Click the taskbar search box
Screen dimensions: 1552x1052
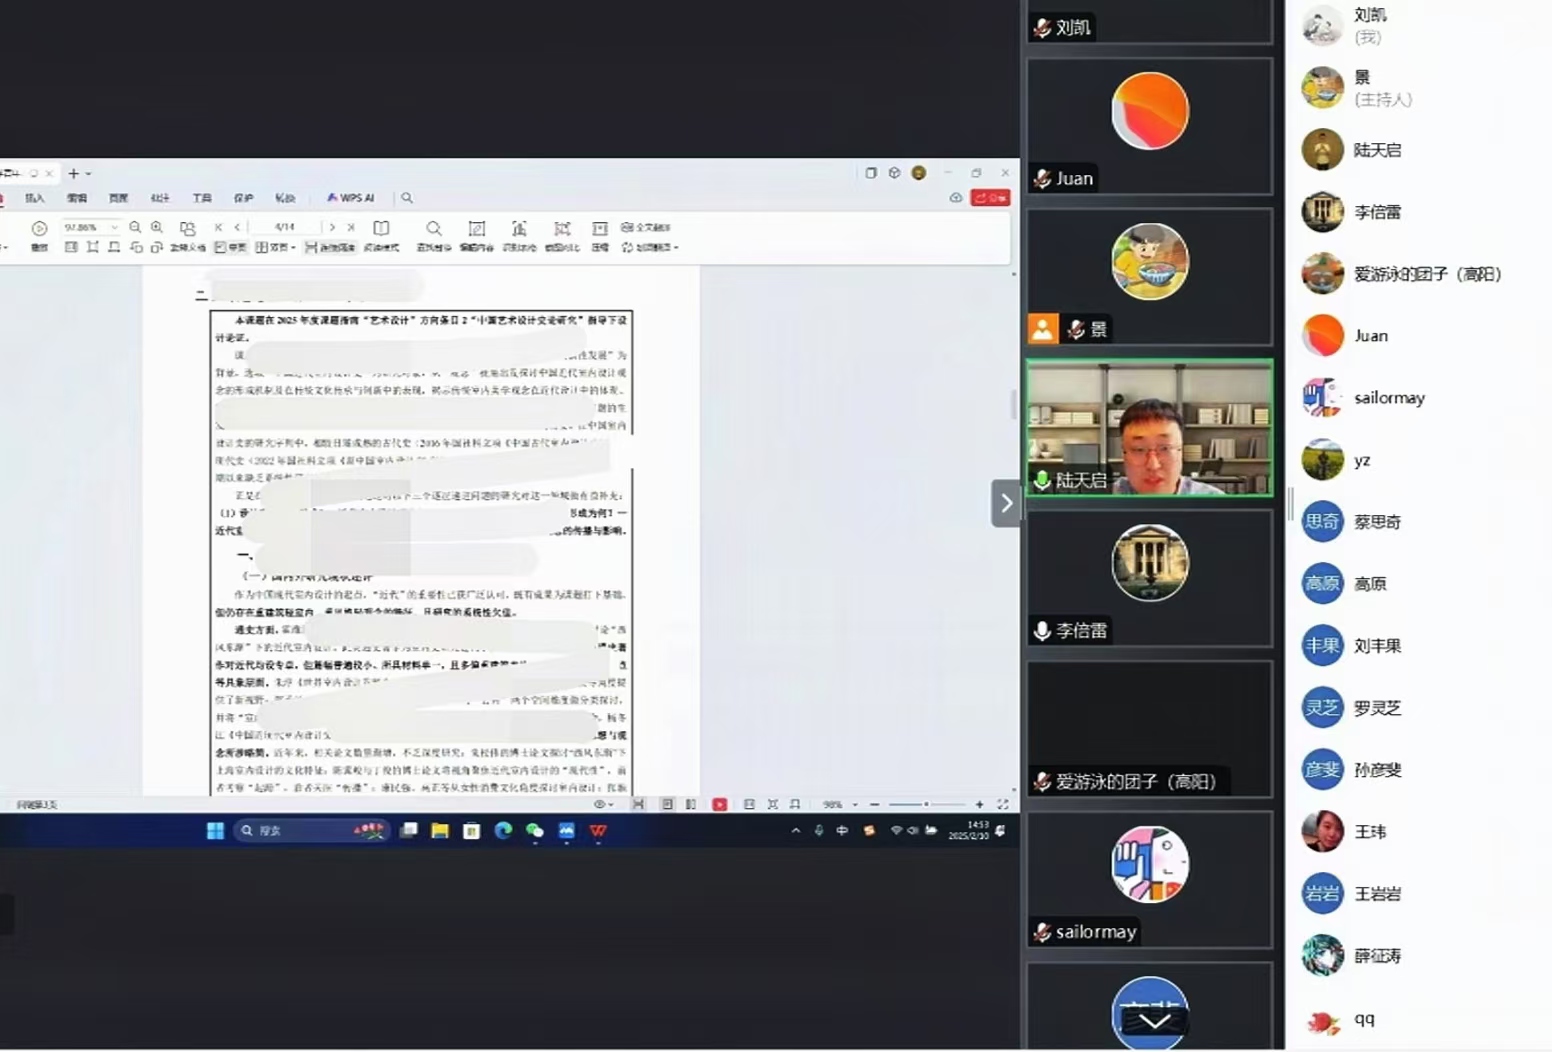pos(310,830)
